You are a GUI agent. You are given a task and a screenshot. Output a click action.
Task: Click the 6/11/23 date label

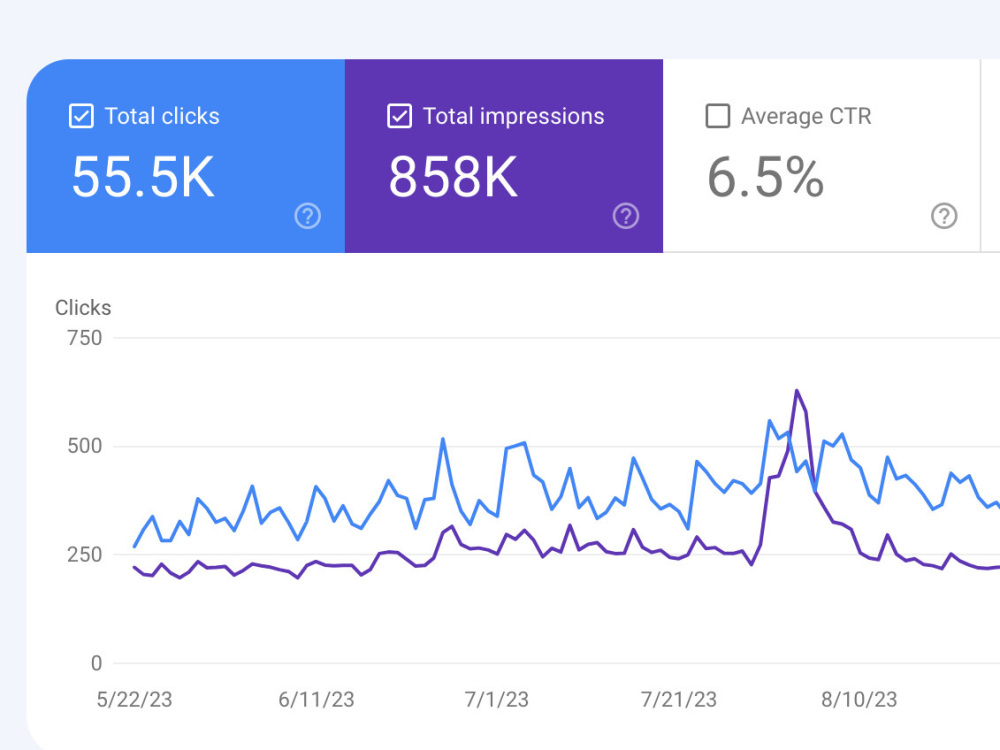click(316, 700)
